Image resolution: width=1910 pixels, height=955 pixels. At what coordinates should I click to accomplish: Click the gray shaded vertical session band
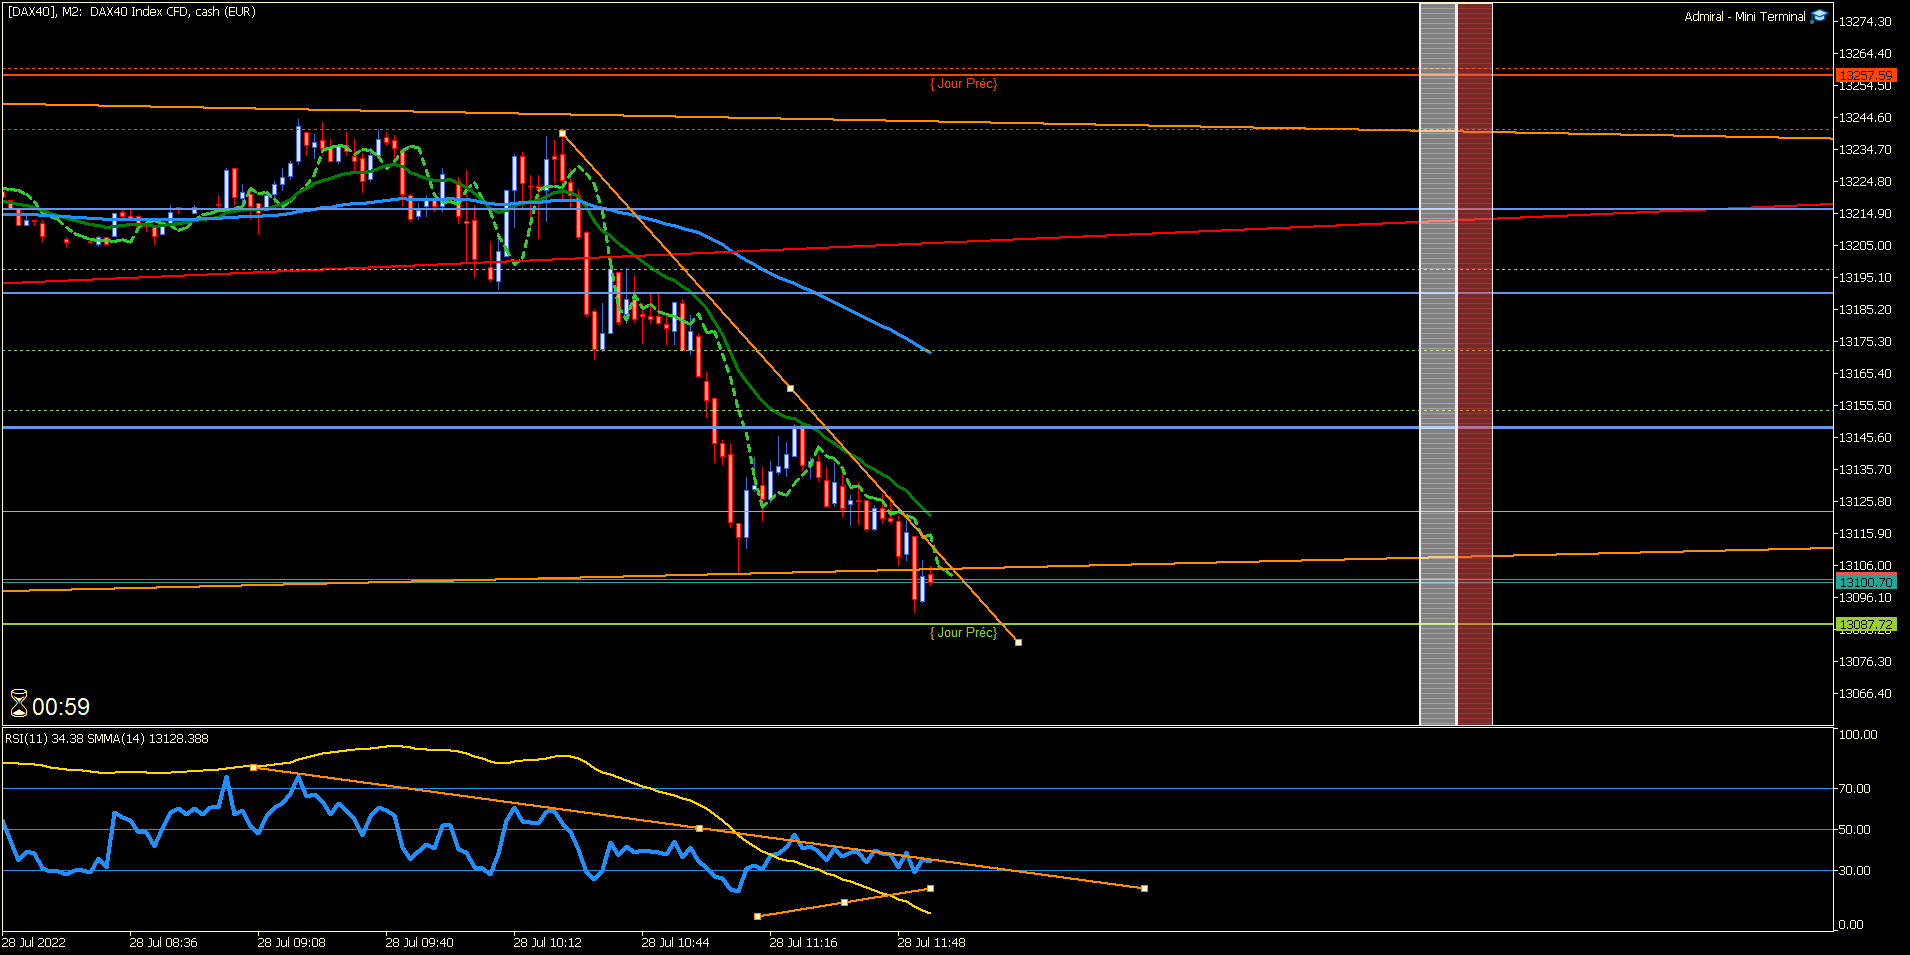pyautogui.click(x=1438, y=364)
